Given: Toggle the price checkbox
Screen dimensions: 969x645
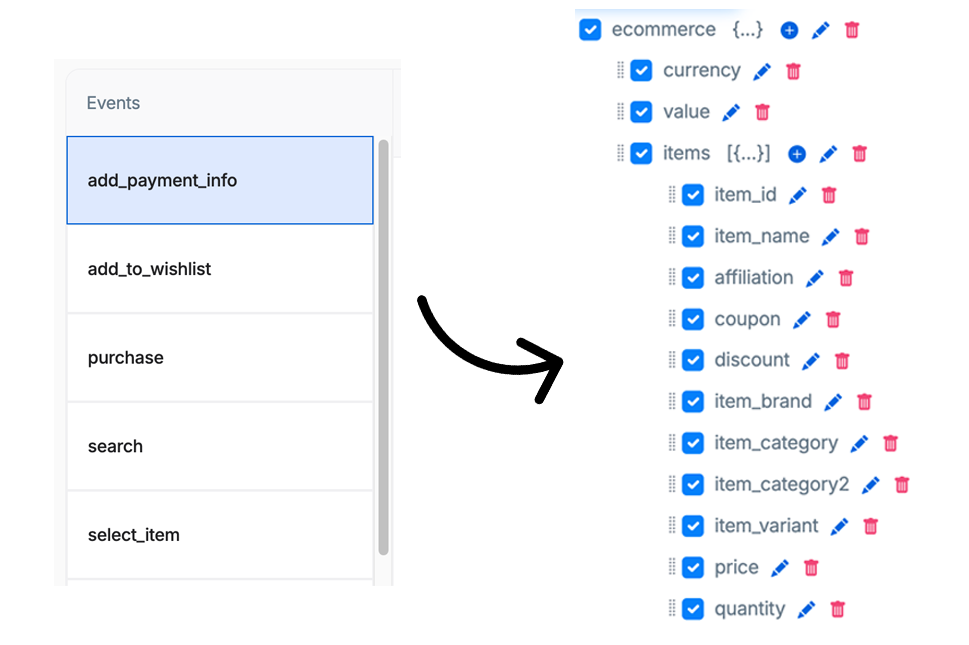Looking at the screenshot, I should 693,568.
